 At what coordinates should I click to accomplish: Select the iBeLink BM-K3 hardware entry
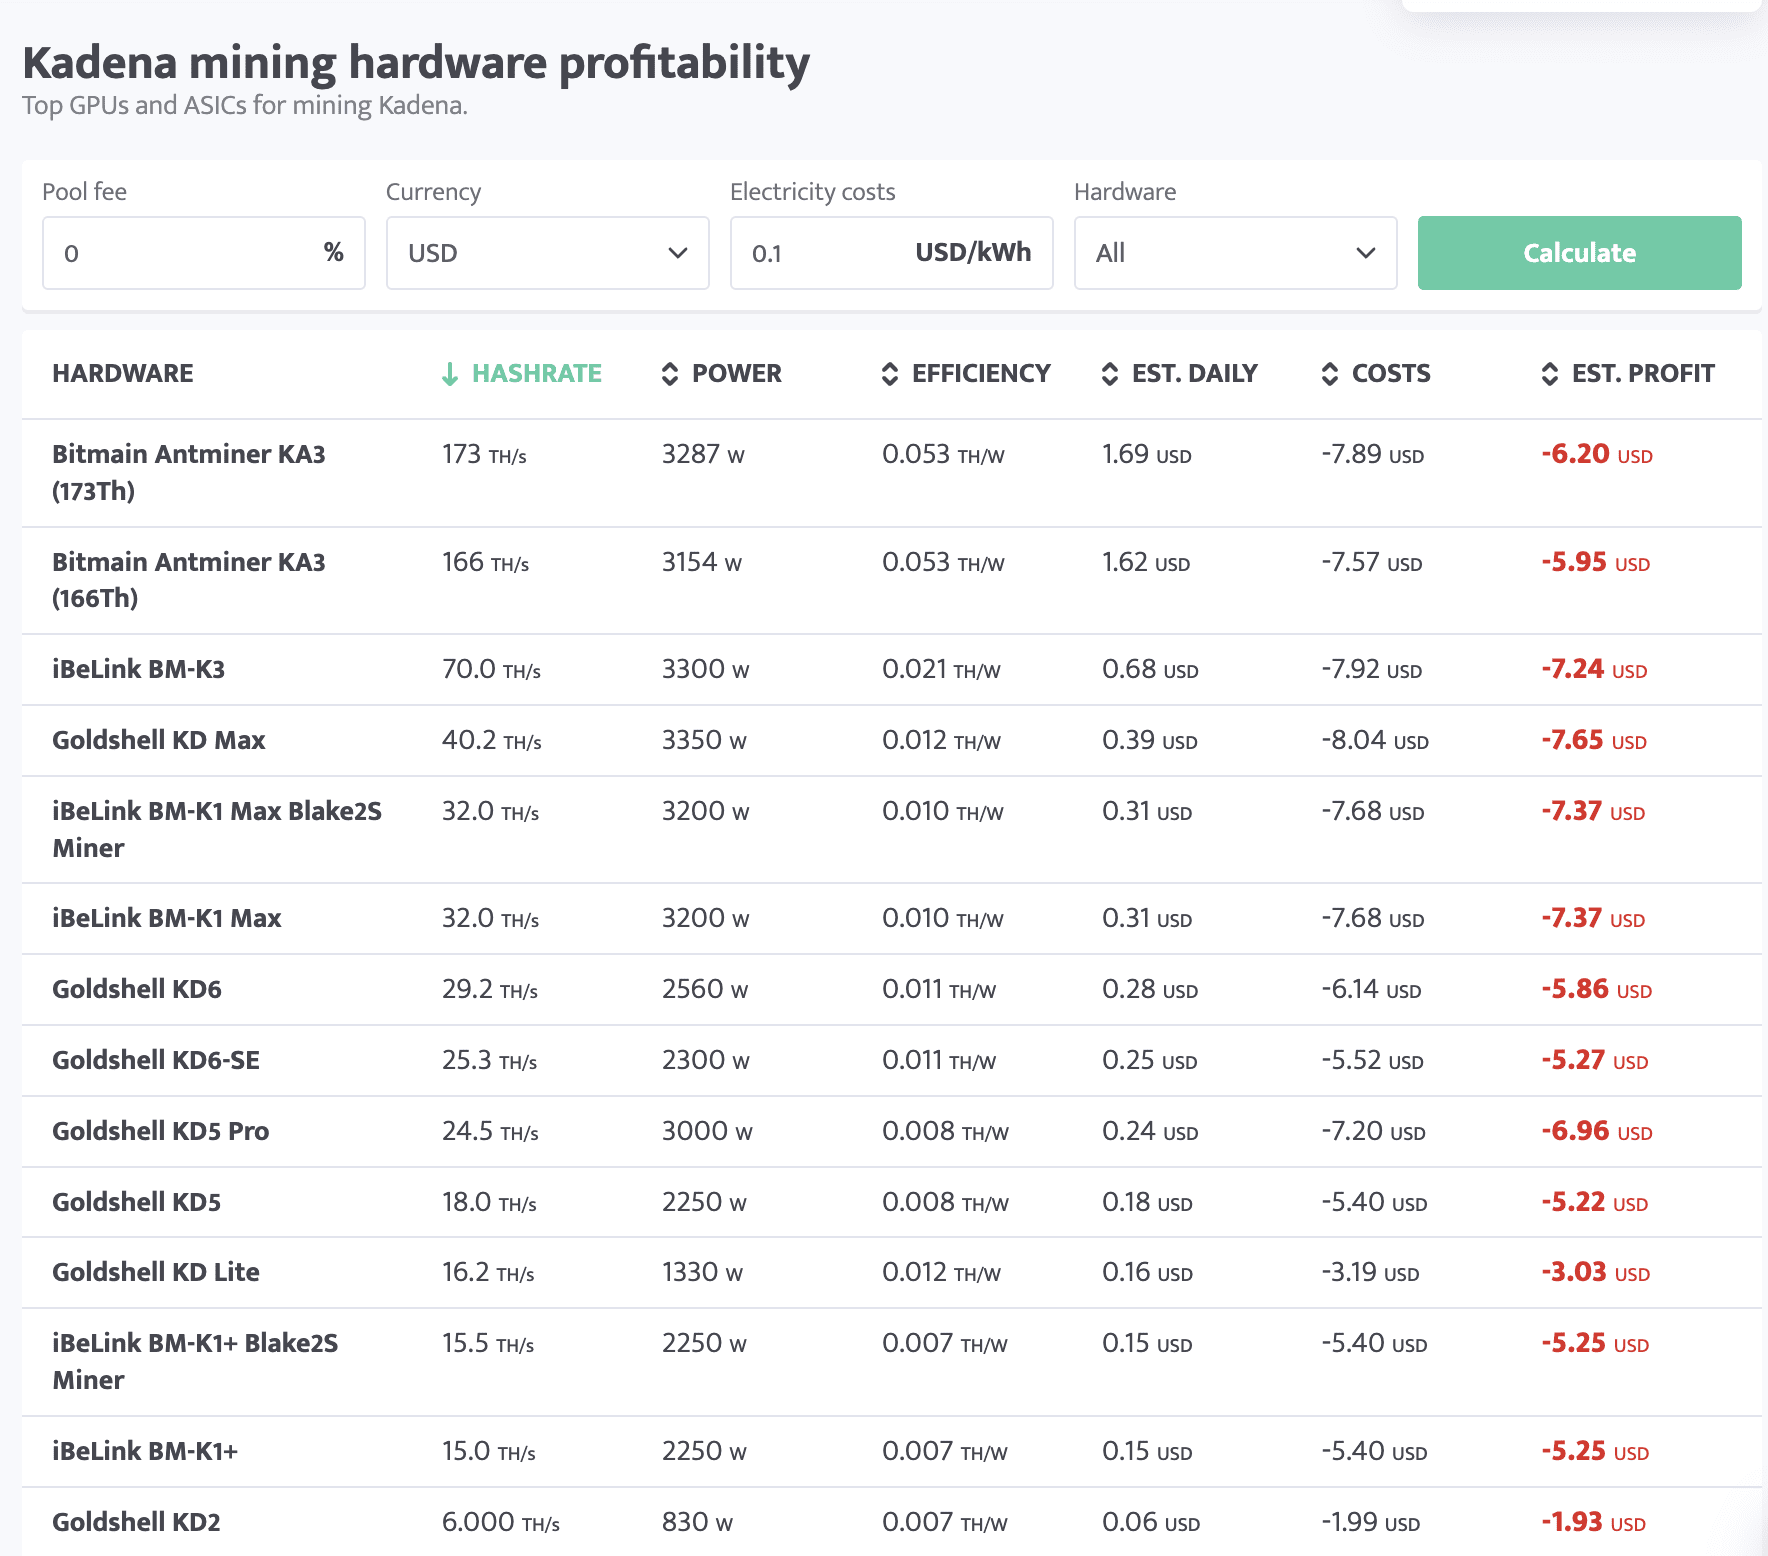click(x=140, y=669)
